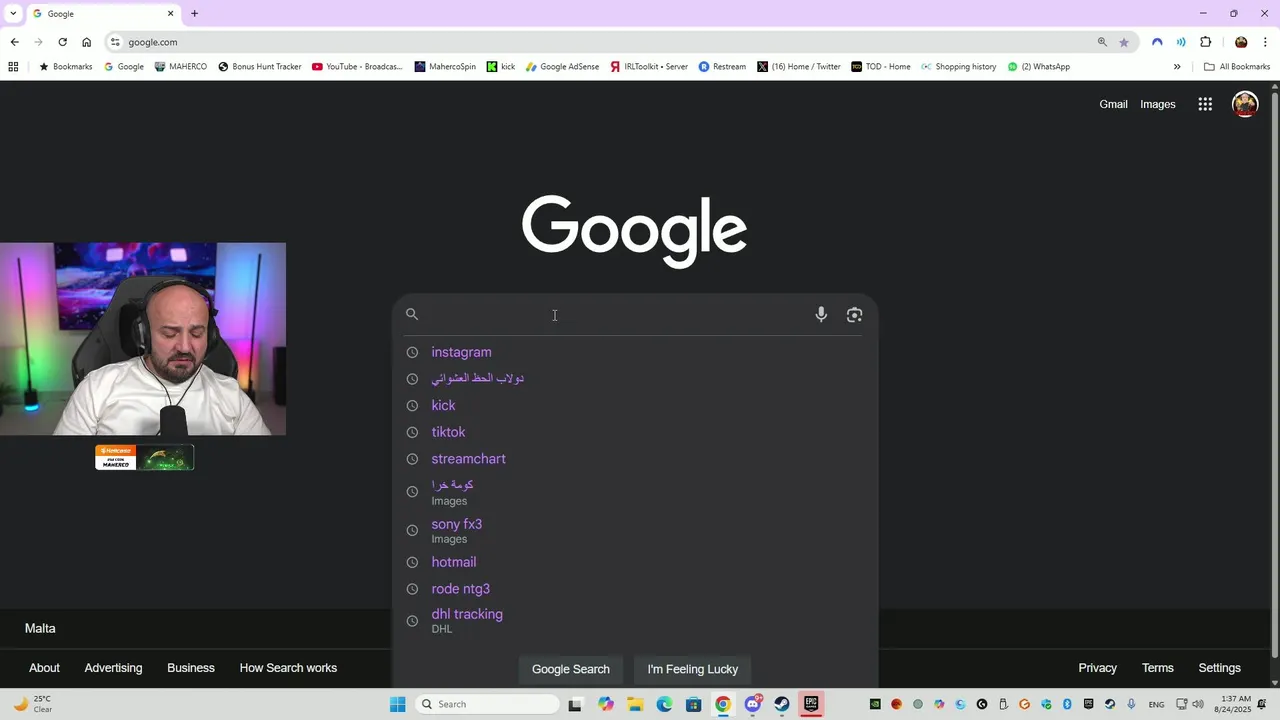Screen dimensions: 1280x720
Task: Open the How Search works link
Action: 288,668
